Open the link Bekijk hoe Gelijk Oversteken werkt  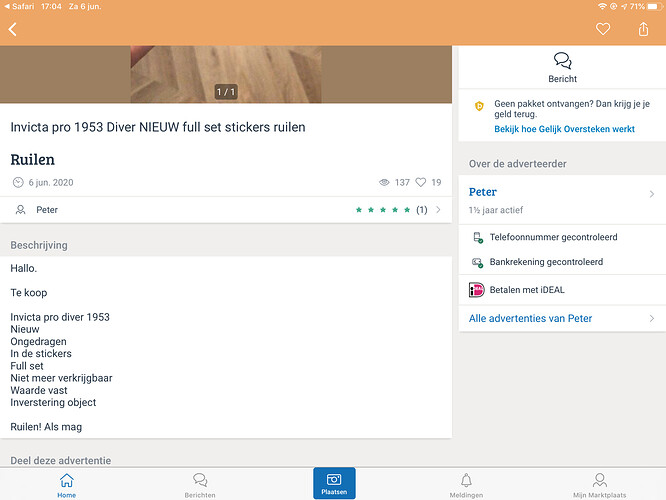564,129
